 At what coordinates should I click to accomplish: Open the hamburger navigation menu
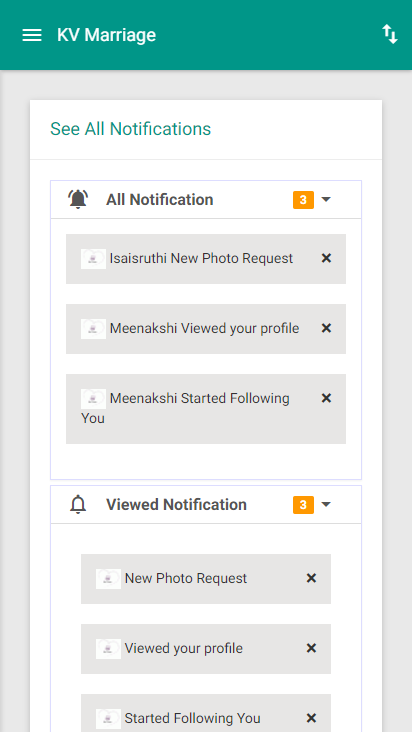click(32, 35)
